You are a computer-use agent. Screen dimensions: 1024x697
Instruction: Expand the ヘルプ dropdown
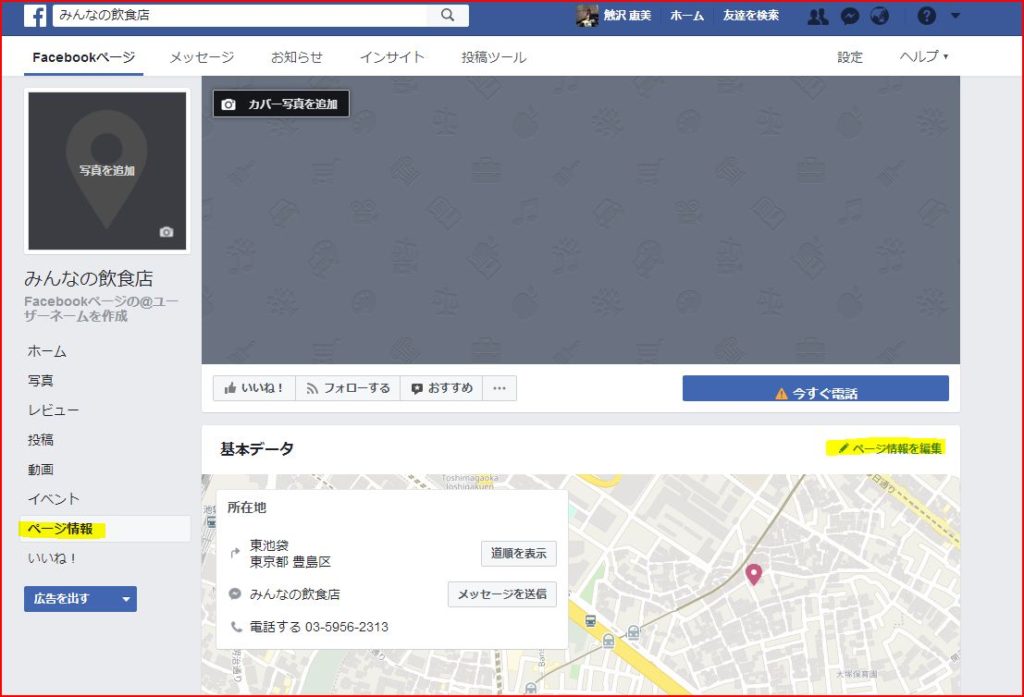coord(919,57)
